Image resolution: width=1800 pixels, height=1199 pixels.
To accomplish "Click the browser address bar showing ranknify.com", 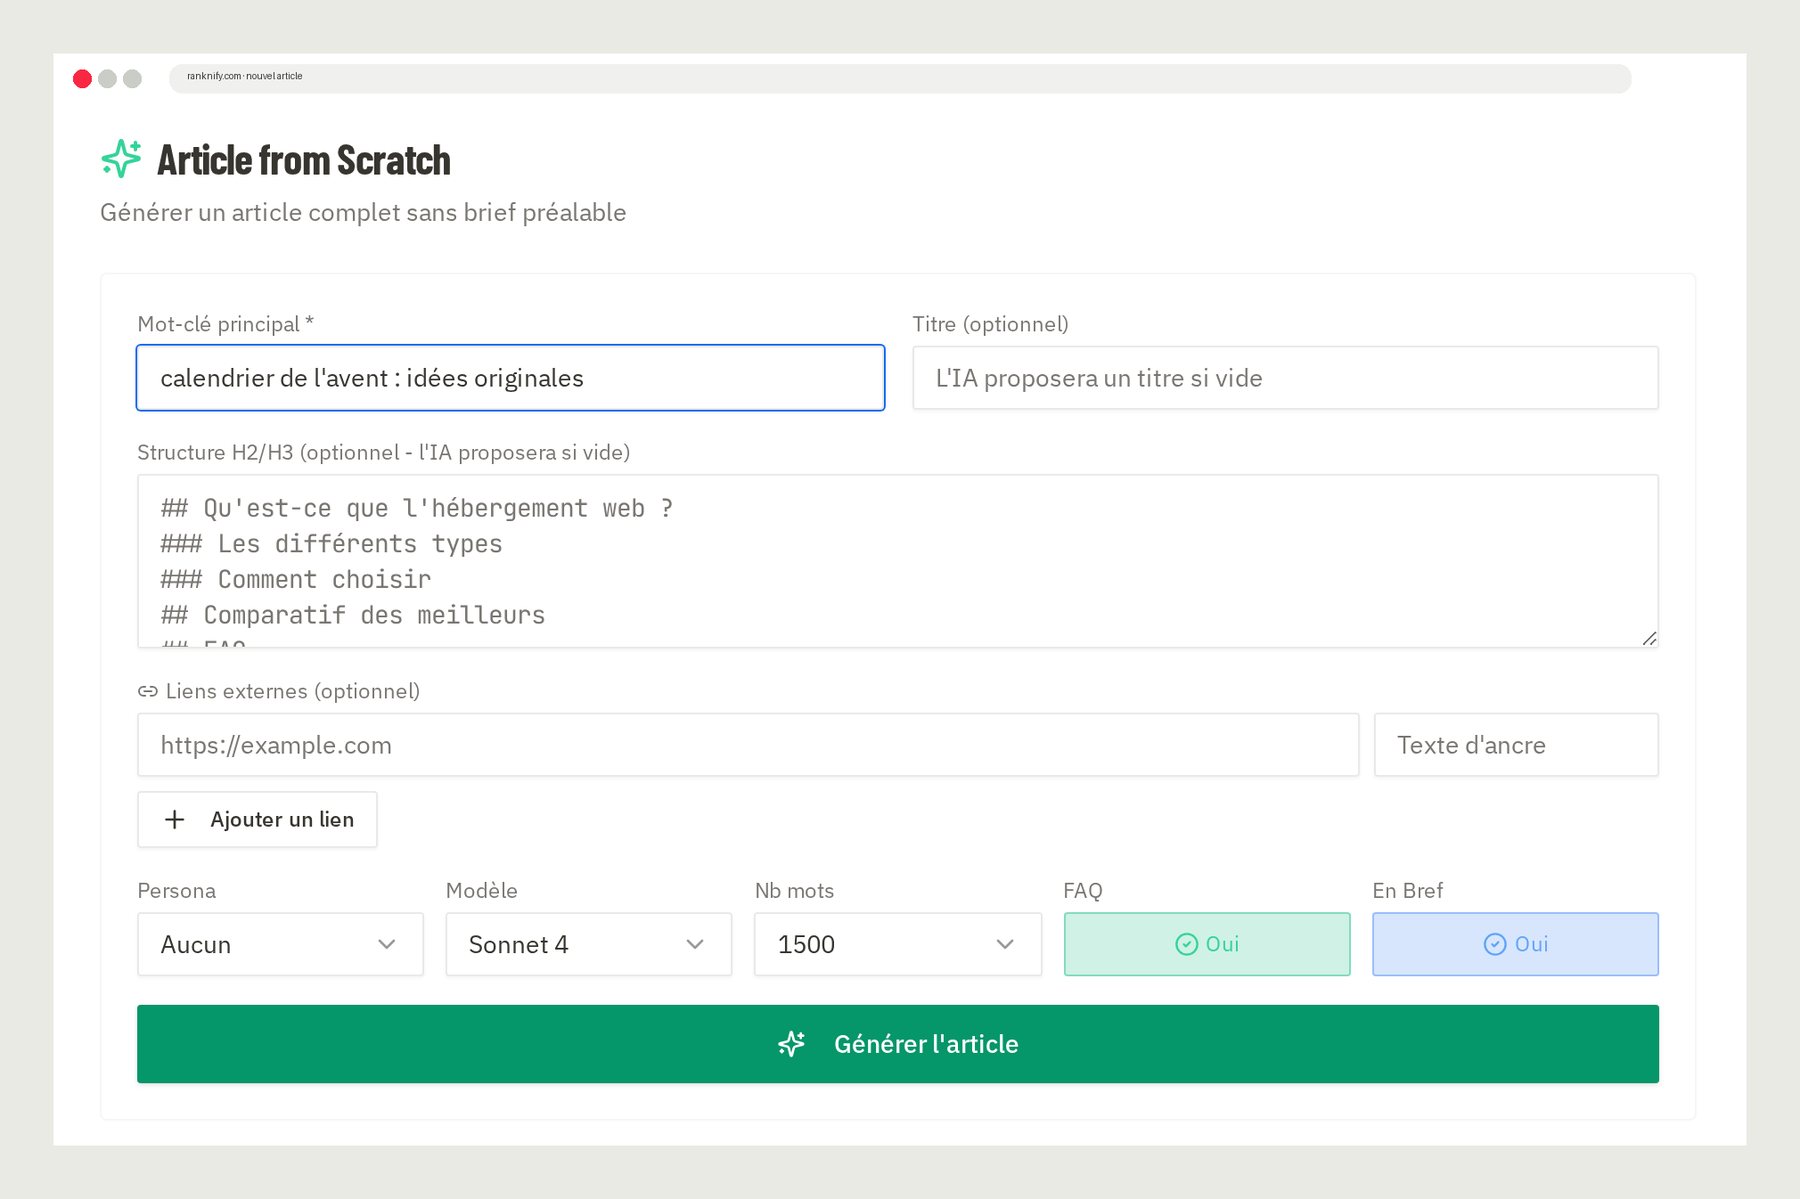I will tap(900, 78).
